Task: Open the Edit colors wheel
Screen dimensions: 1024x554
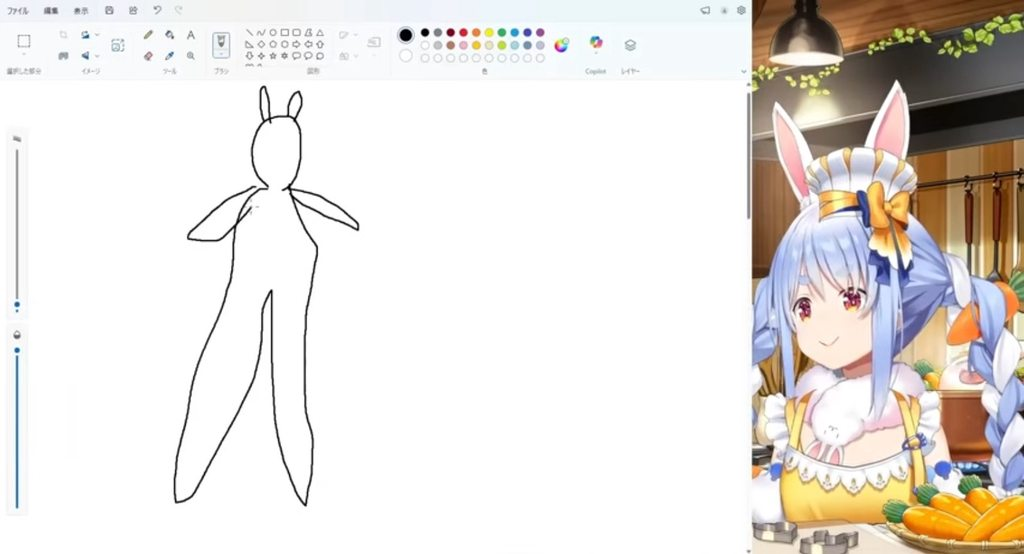Action: [561, 45]
